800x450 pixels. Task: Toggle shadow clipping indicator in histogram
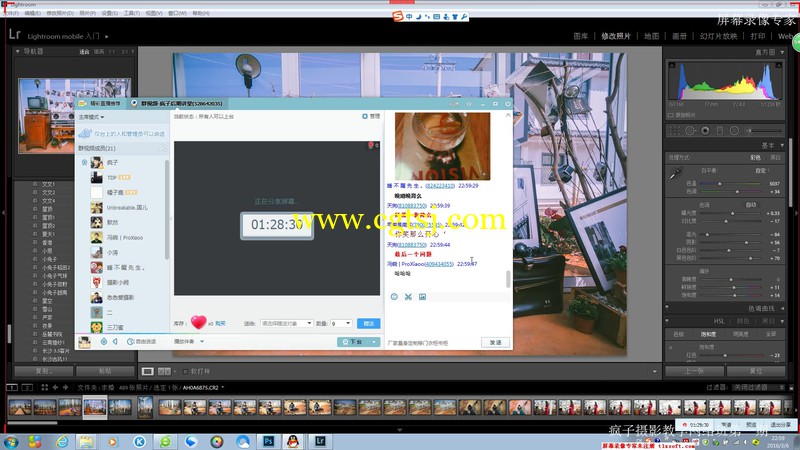pos(672,65)
